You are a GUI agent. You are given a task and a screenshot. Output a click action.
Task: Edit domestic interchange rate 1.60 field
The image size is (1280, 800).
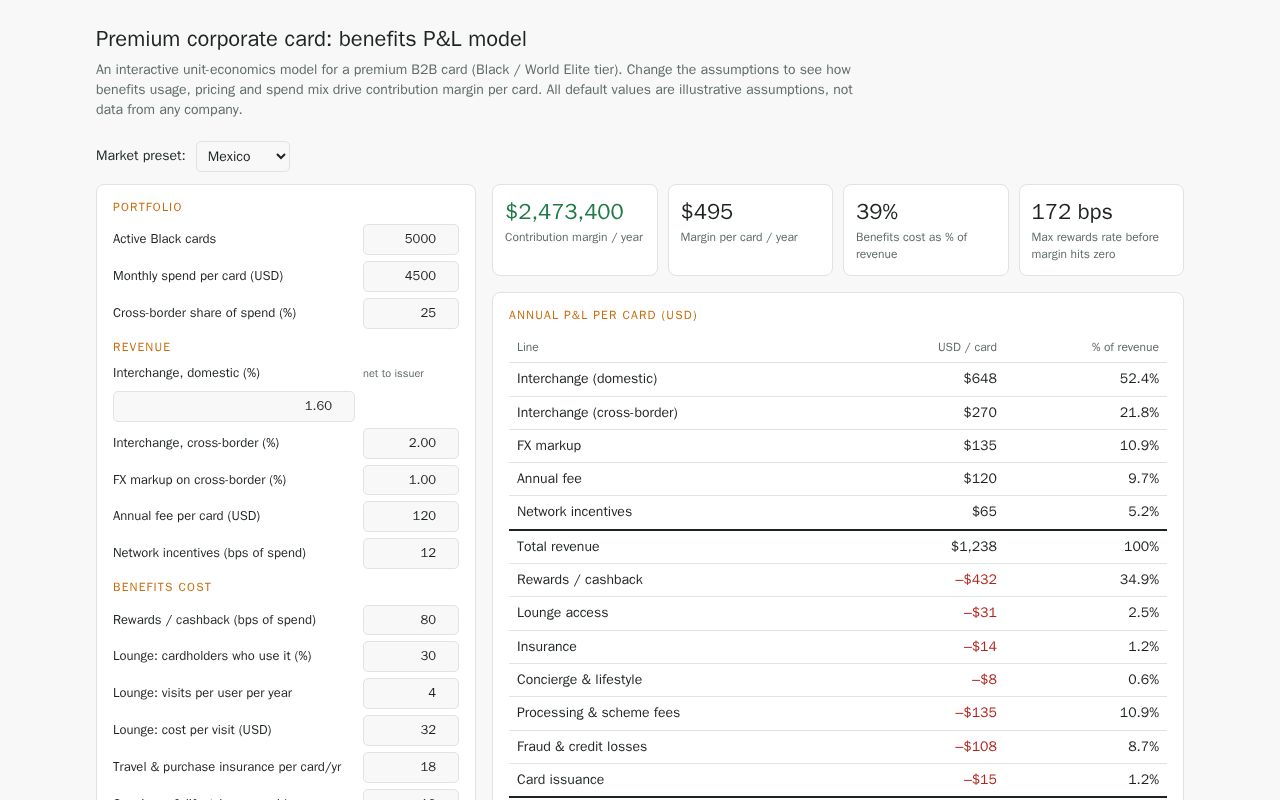coord(234,406)
